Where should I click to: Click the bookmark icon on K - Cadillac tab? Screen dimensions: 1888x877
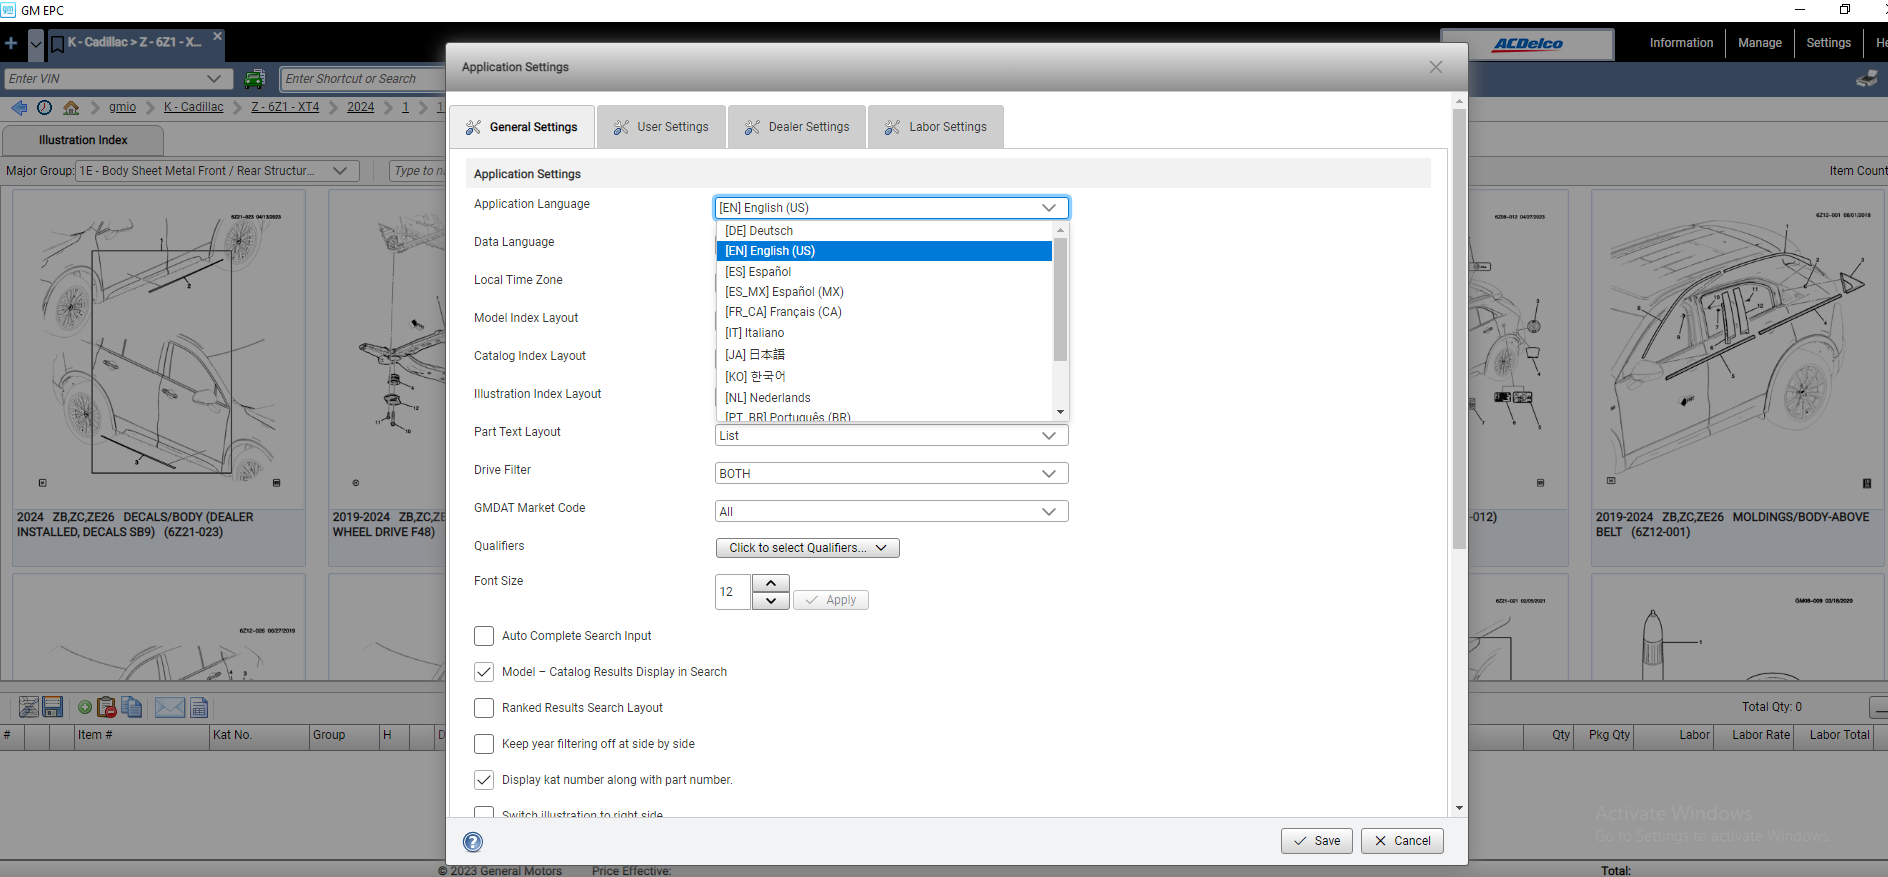click(x=57, y=43)
